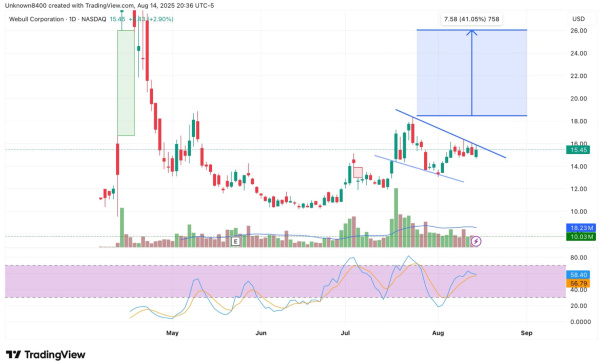Click the Aug label on time axis
Image resolution: width=603 pixels, height=361 pixels.
coord(438,333)
